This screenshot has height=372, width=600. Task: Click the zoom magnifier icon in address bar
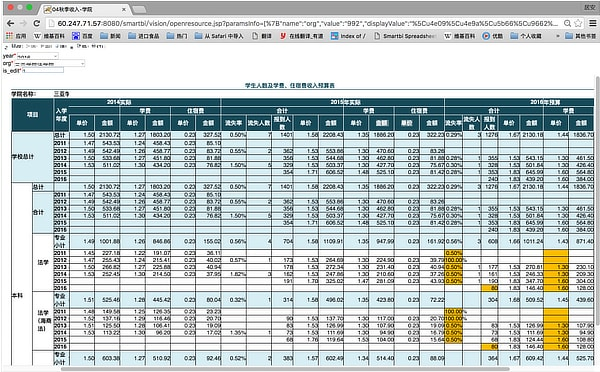coord(568,23)
